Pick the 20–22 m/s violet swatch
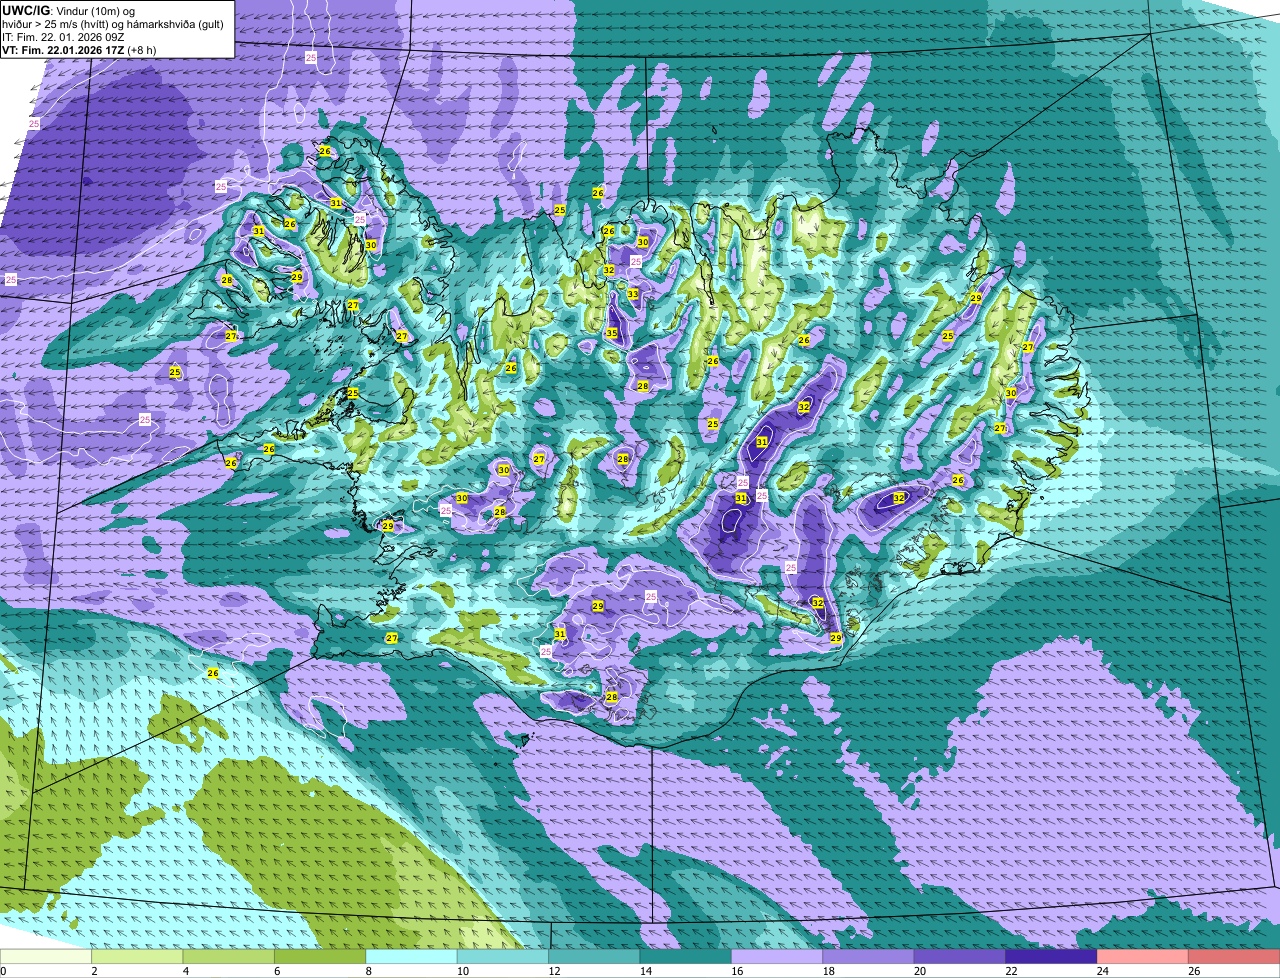The height and width of the screenshot is (978, 1280). 960,956
